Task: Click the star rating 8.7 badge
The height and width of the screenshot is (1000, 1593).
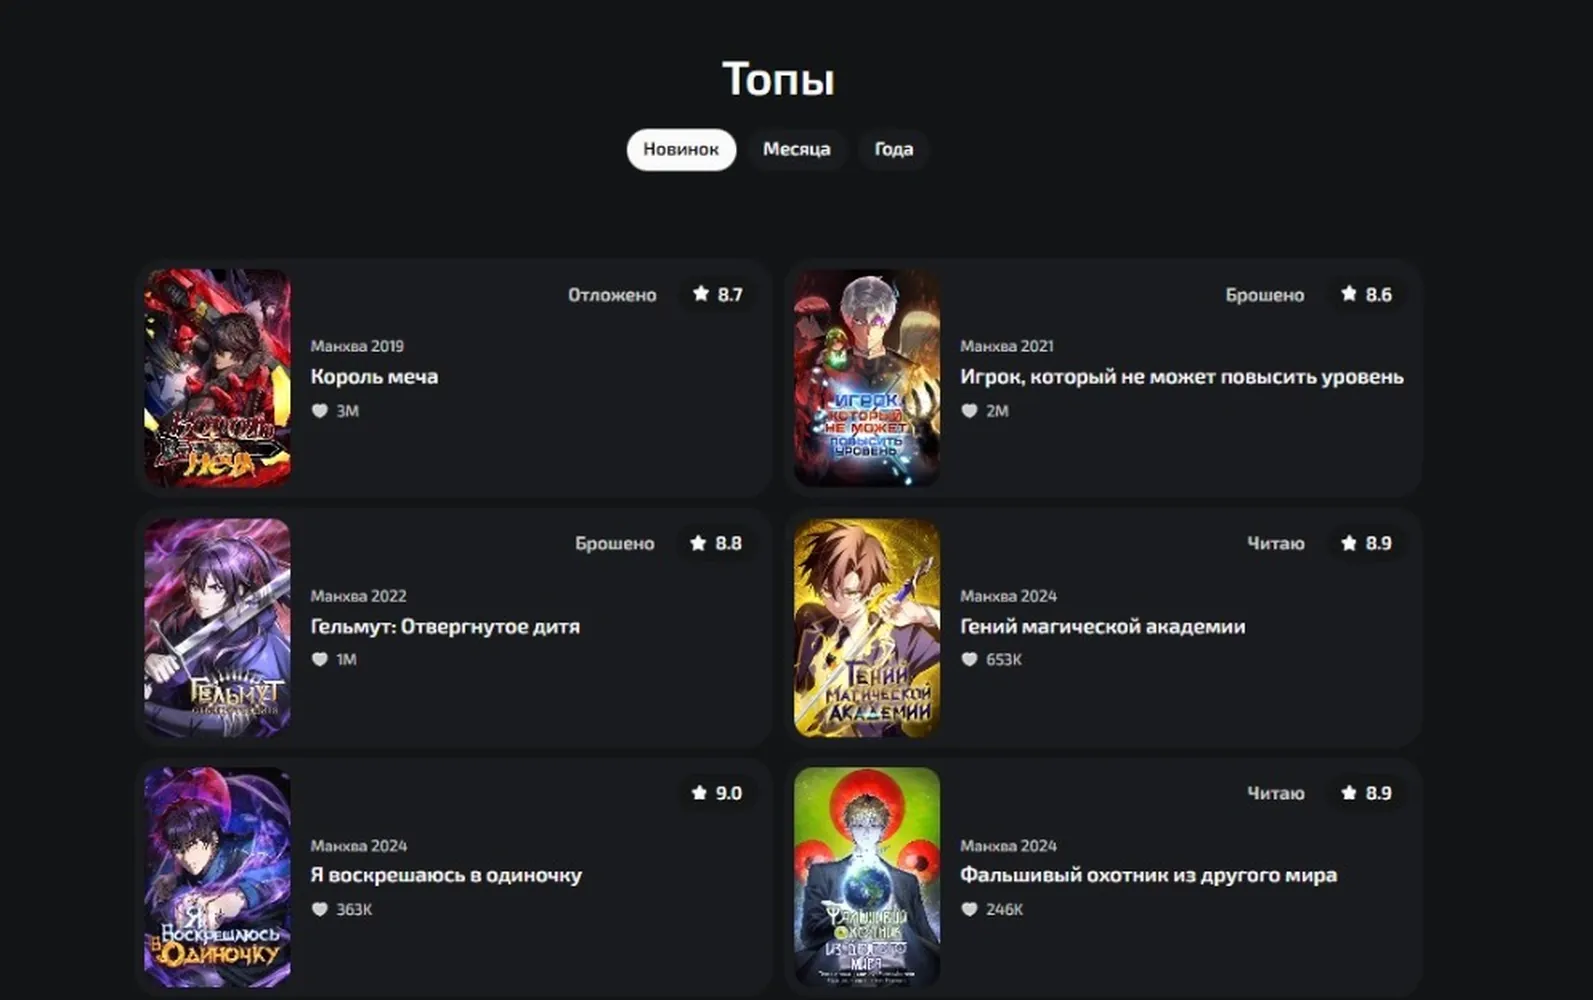Action: (717, 294)
